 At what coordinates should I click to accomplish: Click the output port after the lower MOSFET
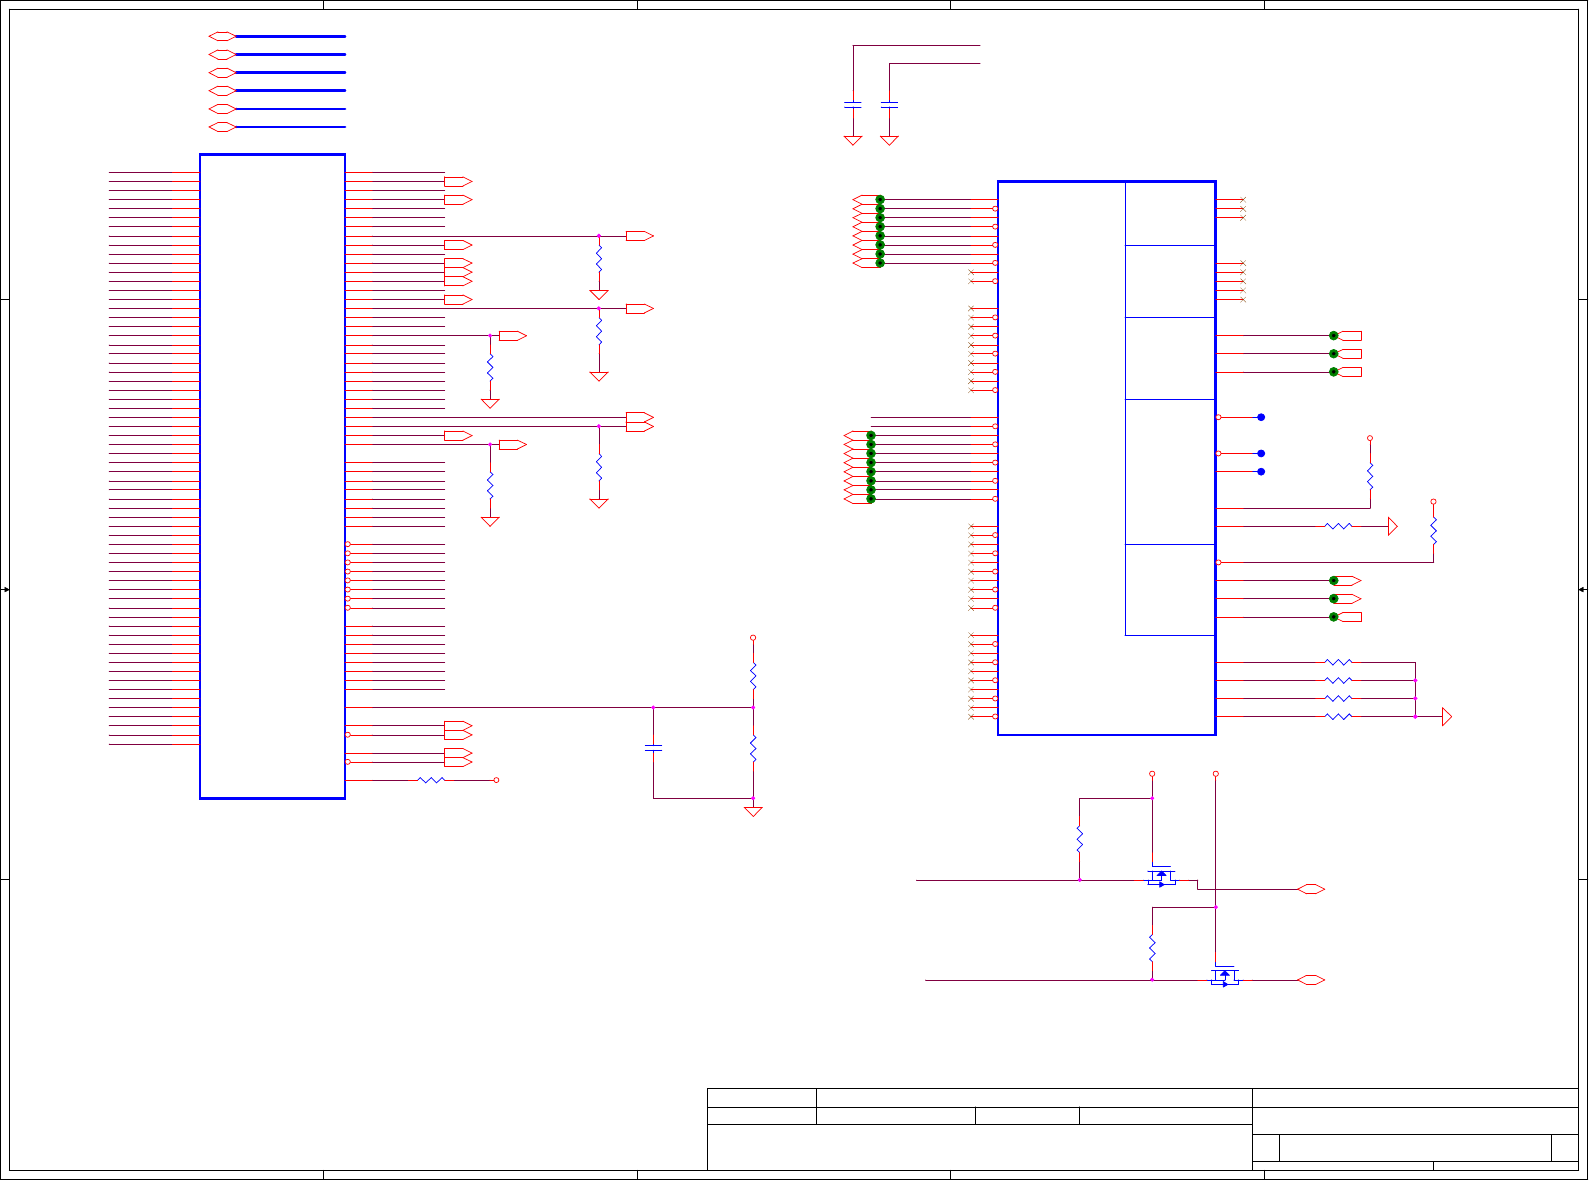(x=1311, y=980)
